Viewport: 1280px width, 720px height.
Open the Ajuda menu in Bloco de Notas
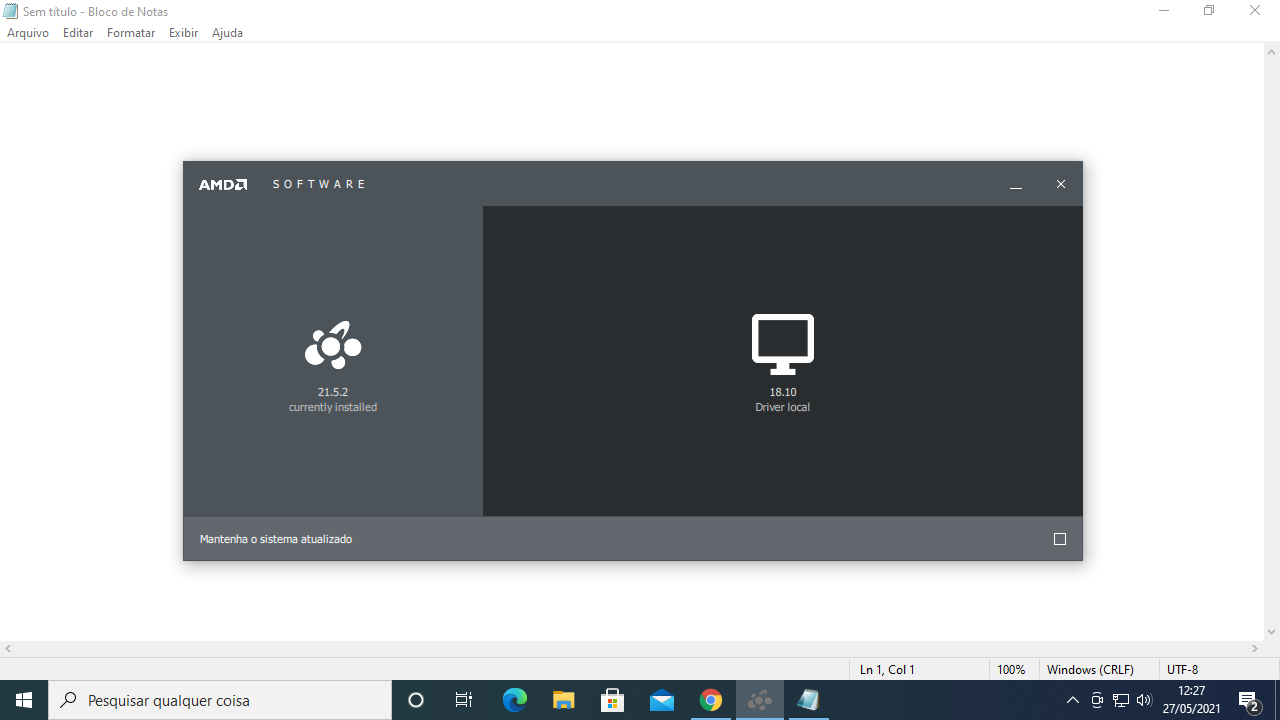point(227,33)
